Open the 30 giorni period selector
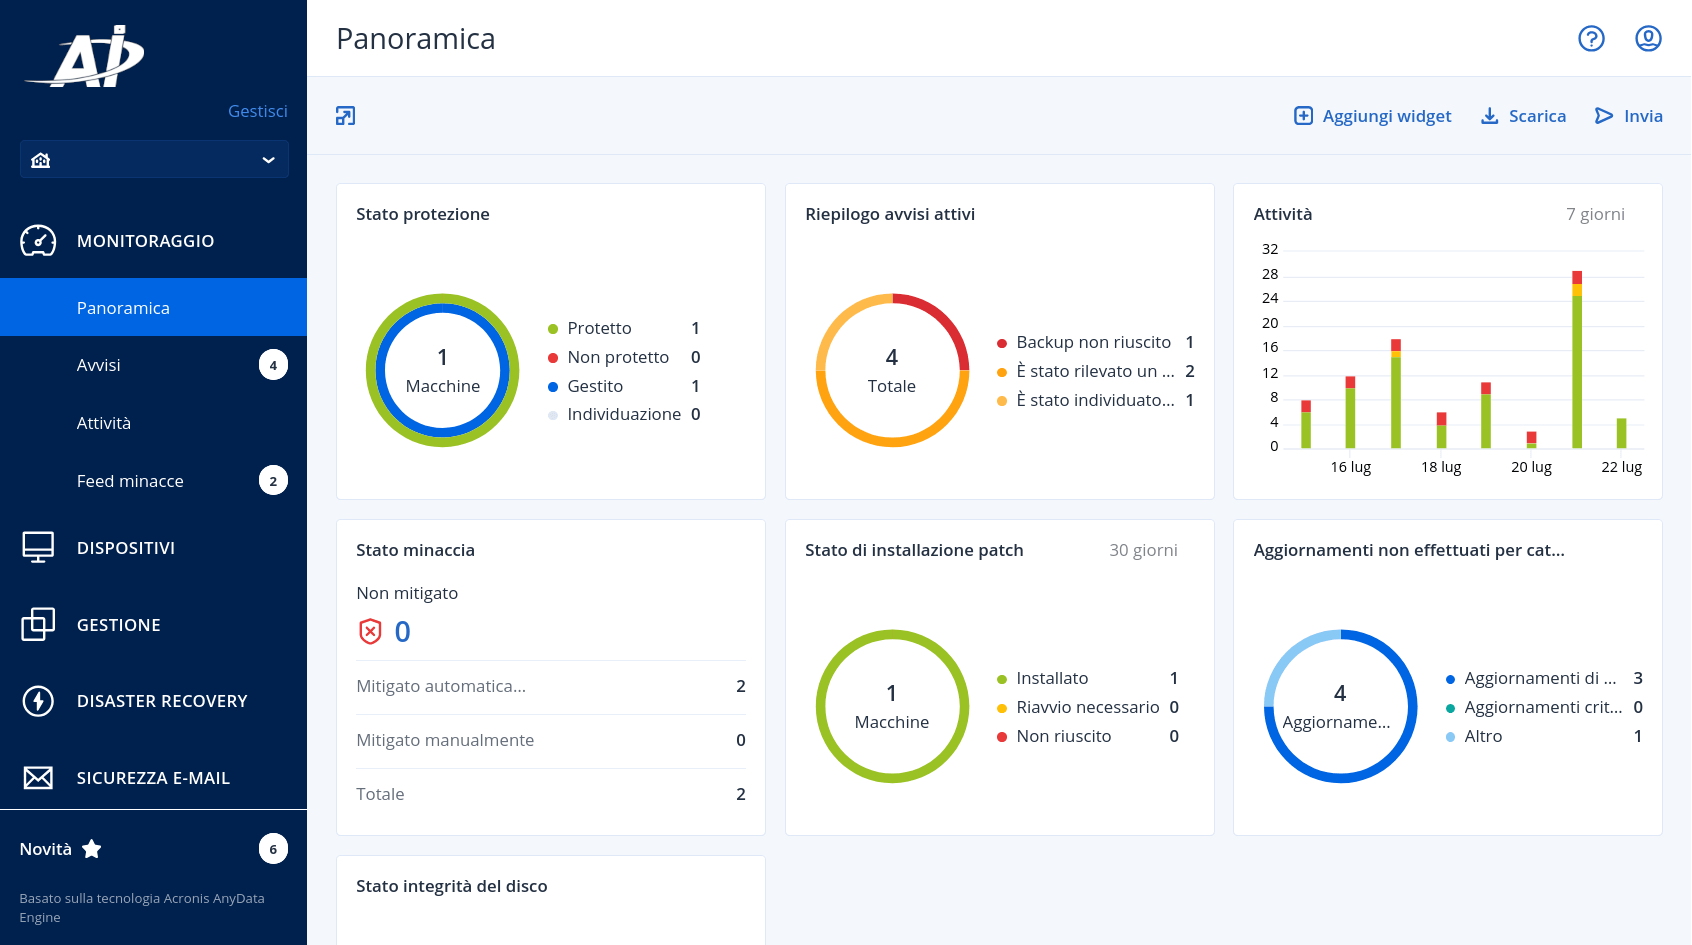 coord(1143,550)
